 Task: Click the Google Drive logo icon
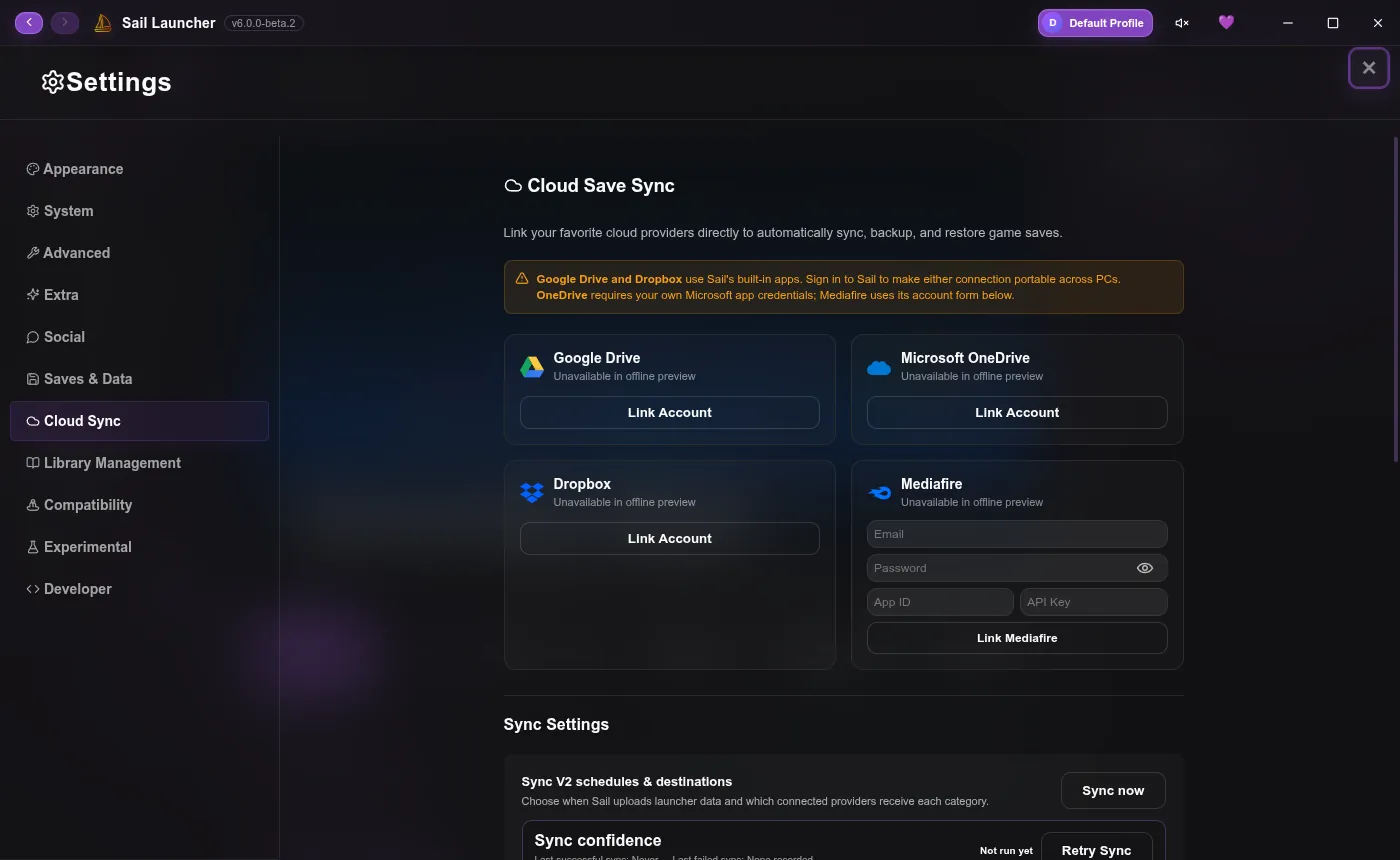tap(532, 367)
